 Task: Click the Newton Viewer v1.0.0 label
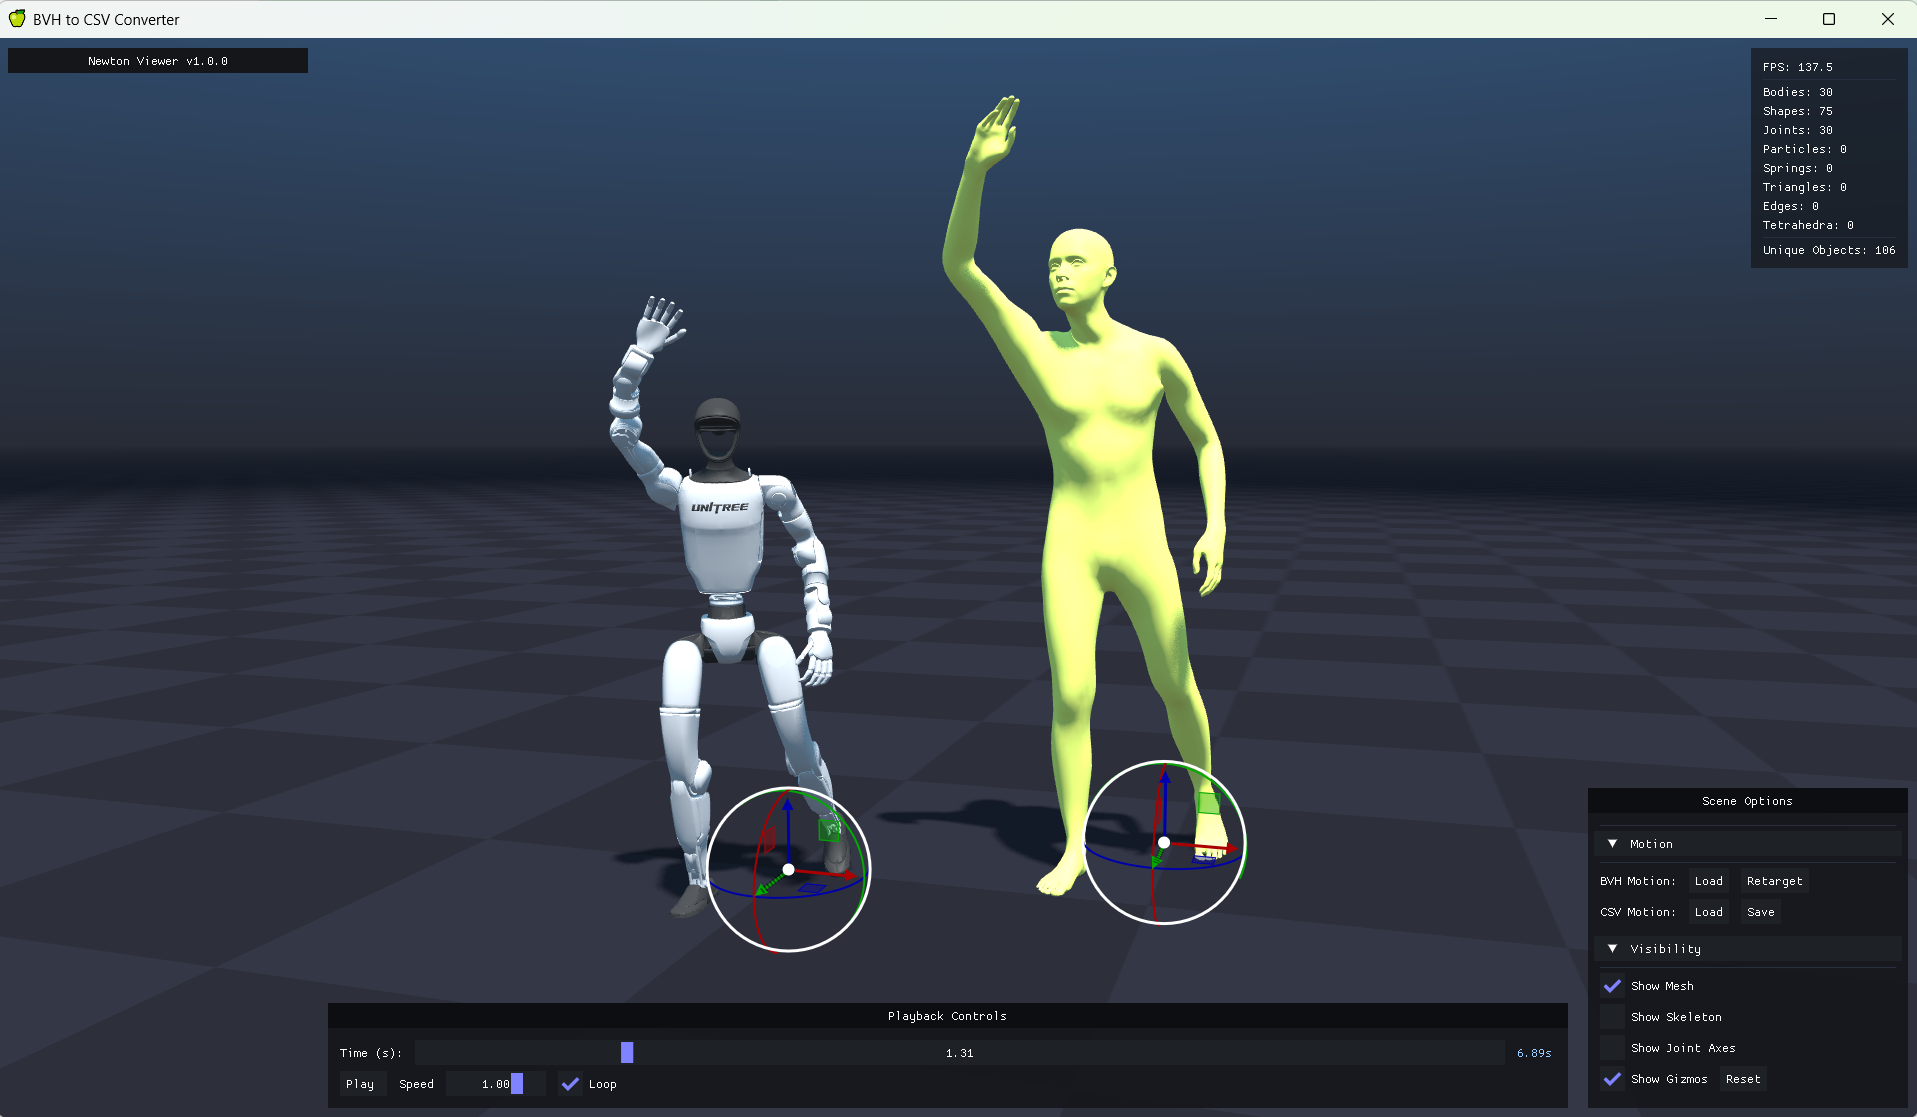[x=158, y=61]
